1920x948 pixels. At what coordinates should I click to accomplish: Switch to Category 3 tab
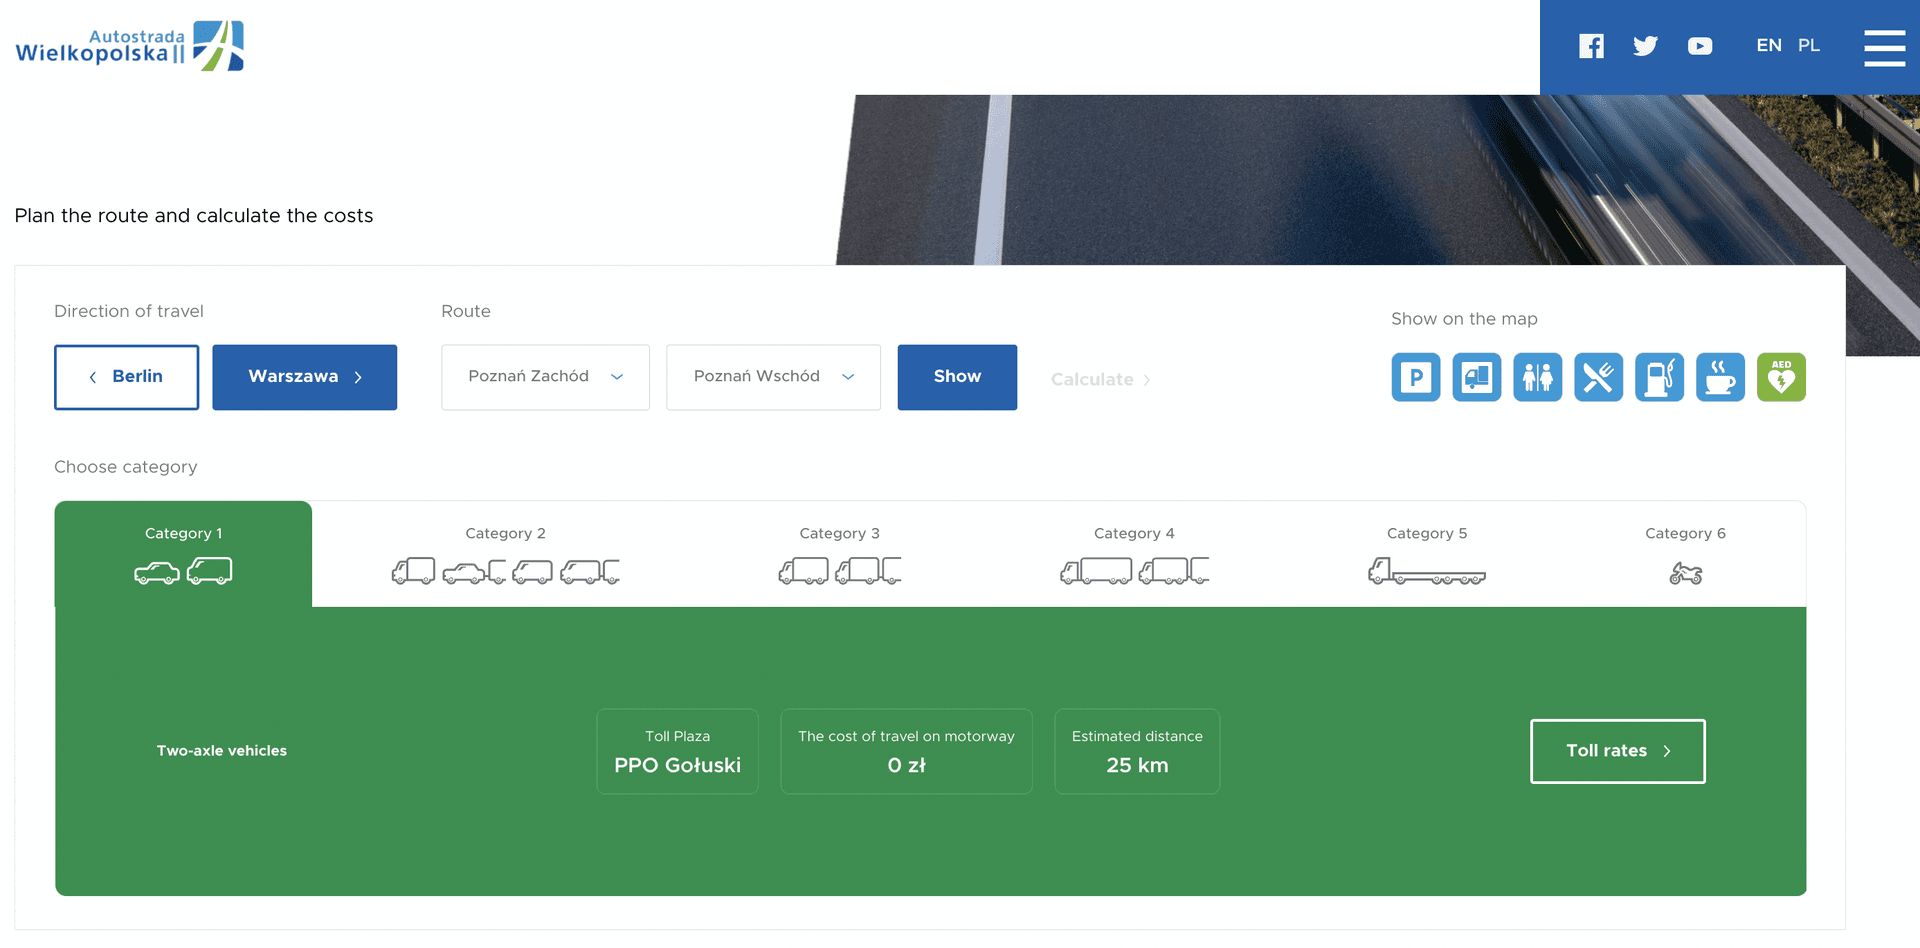coord(840,554)
